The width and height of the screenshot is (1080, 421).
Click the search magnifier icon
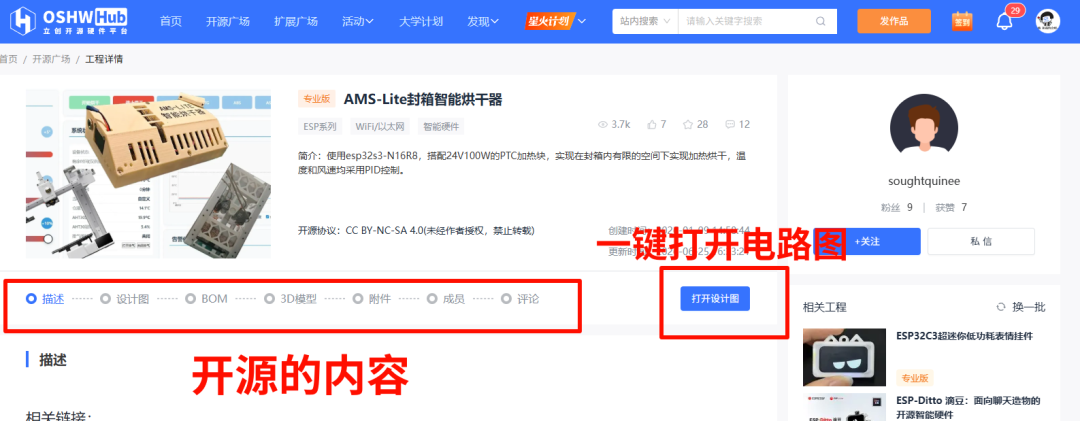coord(820,21)
